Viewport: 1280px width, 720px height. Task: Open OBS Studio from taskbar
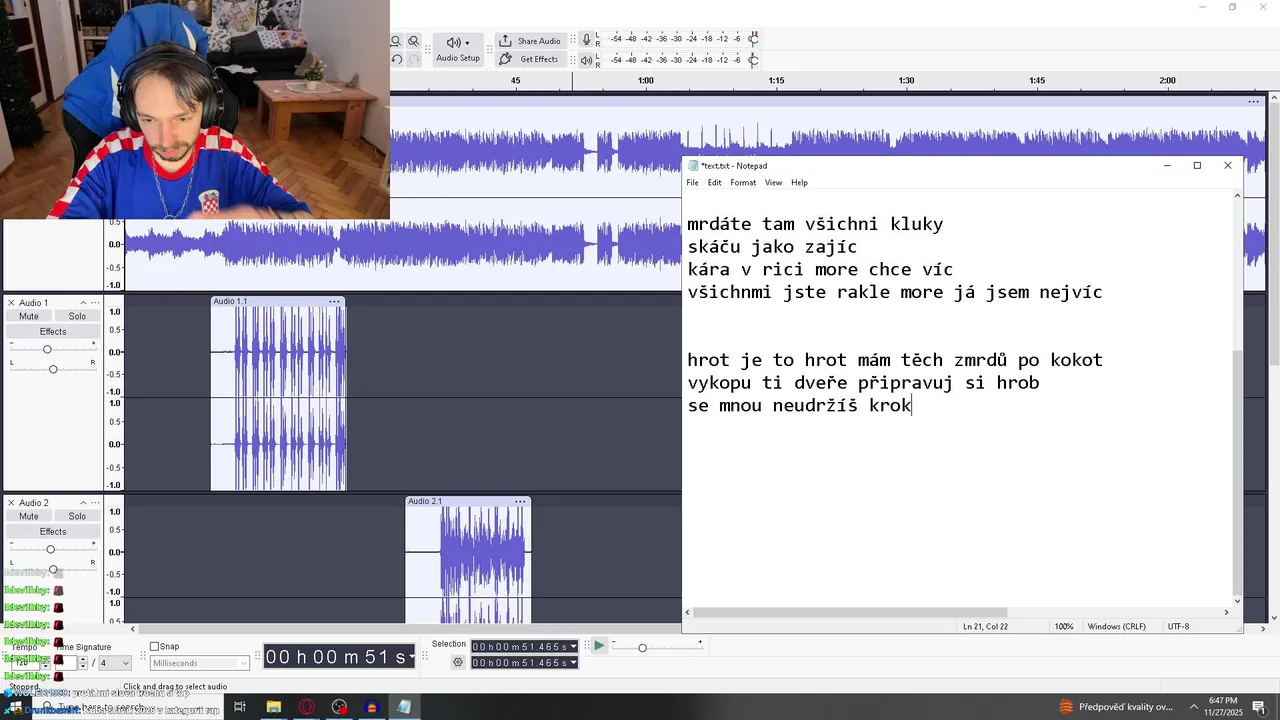point(339,707)
